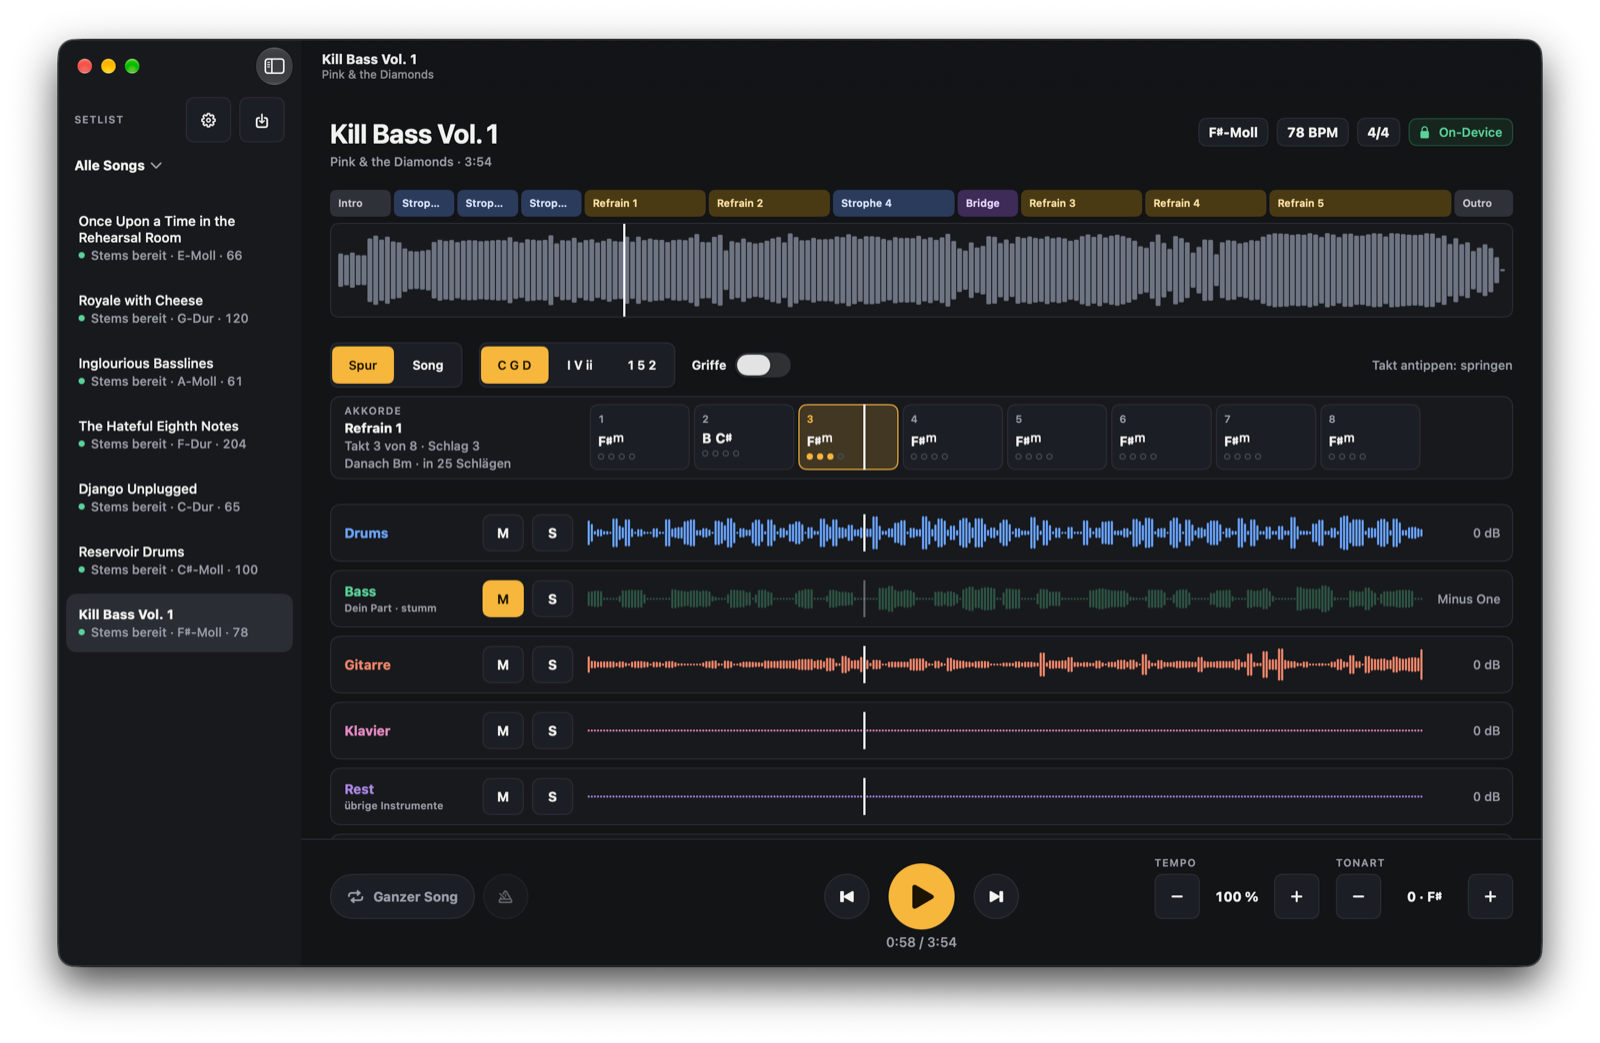This screenshot has height=1043, width=1600.
Task: Unmute the Bass track
Action: [503, 599]
